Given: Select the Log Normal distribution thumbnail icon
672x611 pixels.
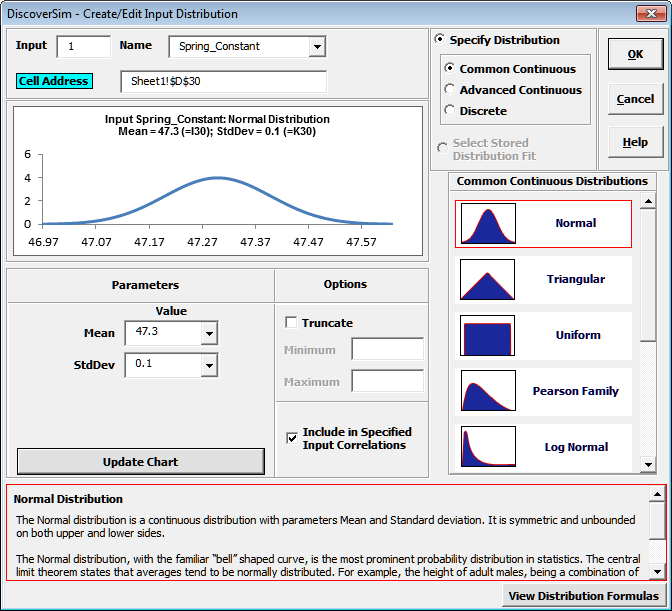Looking at the screenshot, I should coord(488,446).
